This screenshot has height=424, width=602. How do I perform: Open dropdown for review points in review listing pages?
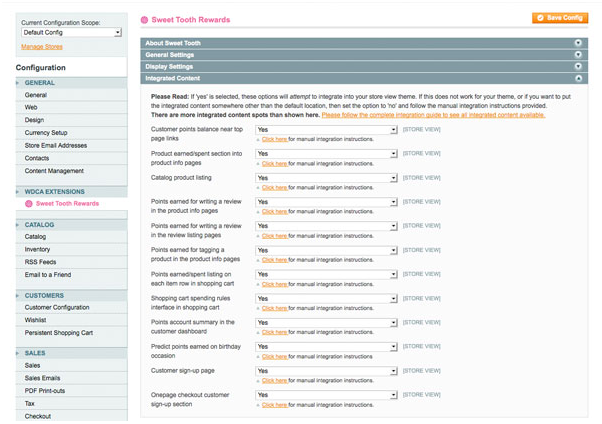click(x=326, y=226)
